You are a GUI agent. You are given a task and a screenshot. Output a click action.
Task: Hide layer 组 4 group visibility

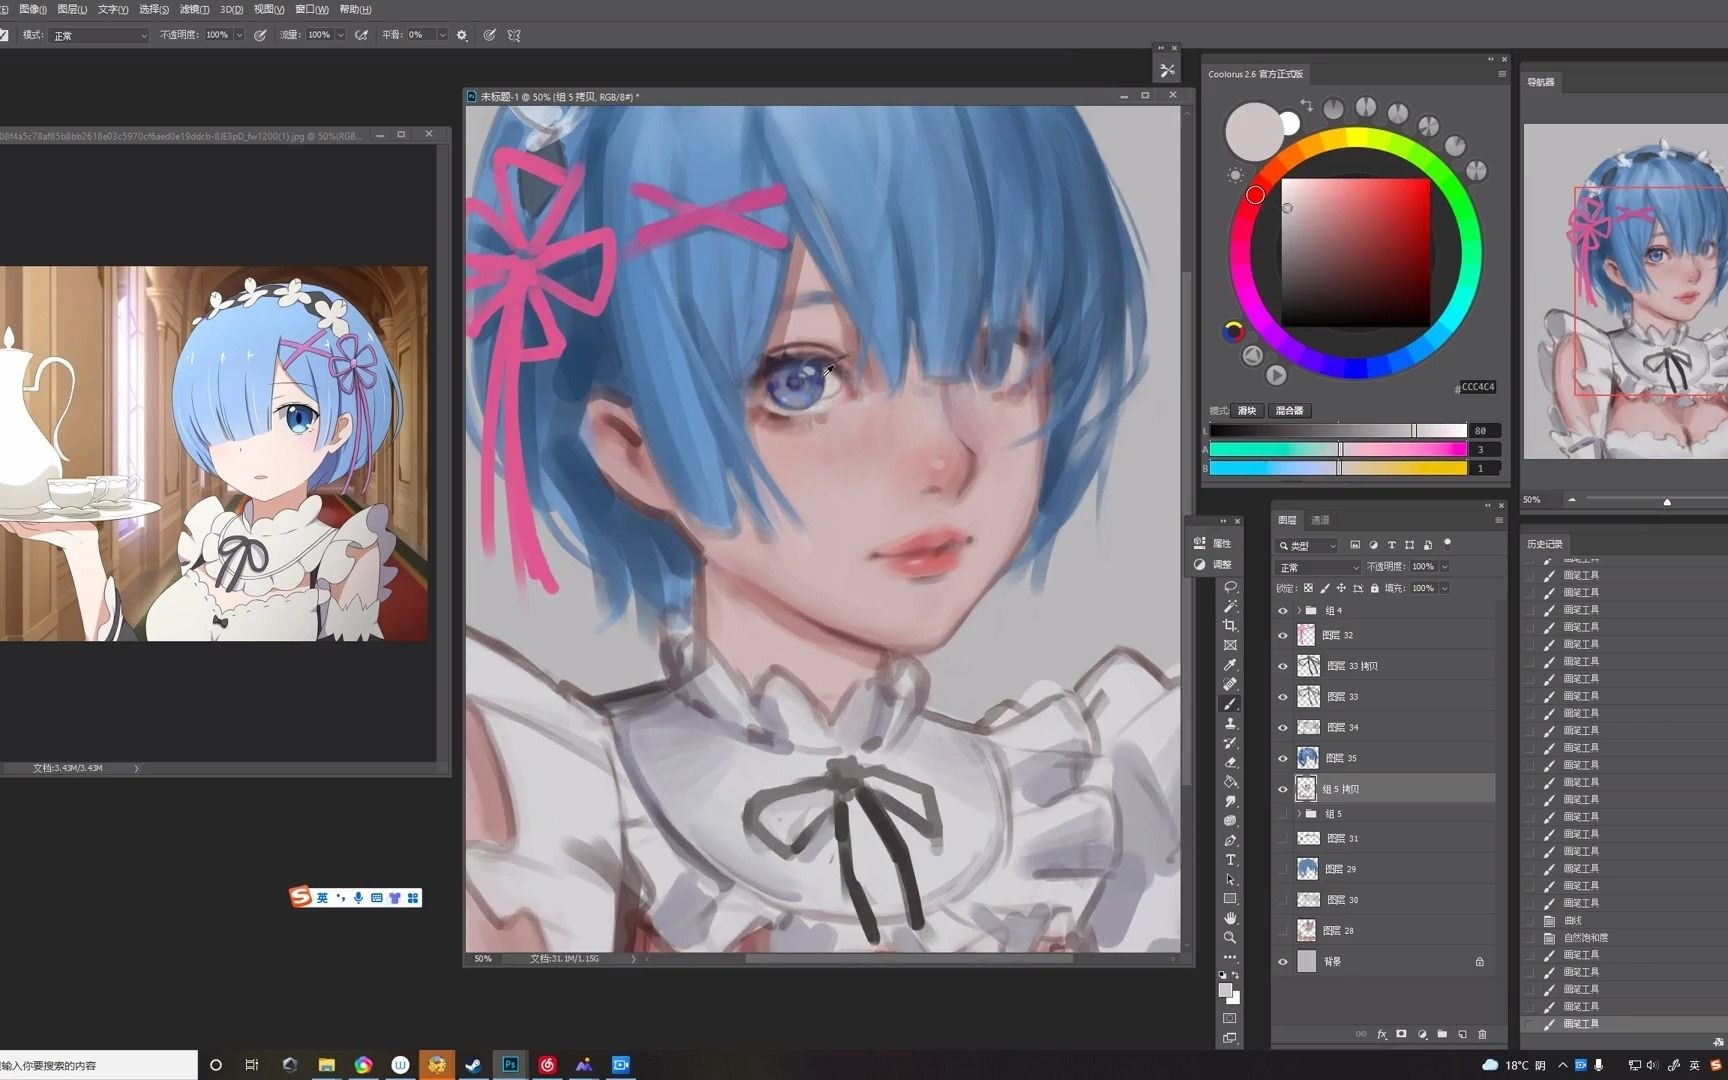pyautogui.click(x=1283, y=610)
